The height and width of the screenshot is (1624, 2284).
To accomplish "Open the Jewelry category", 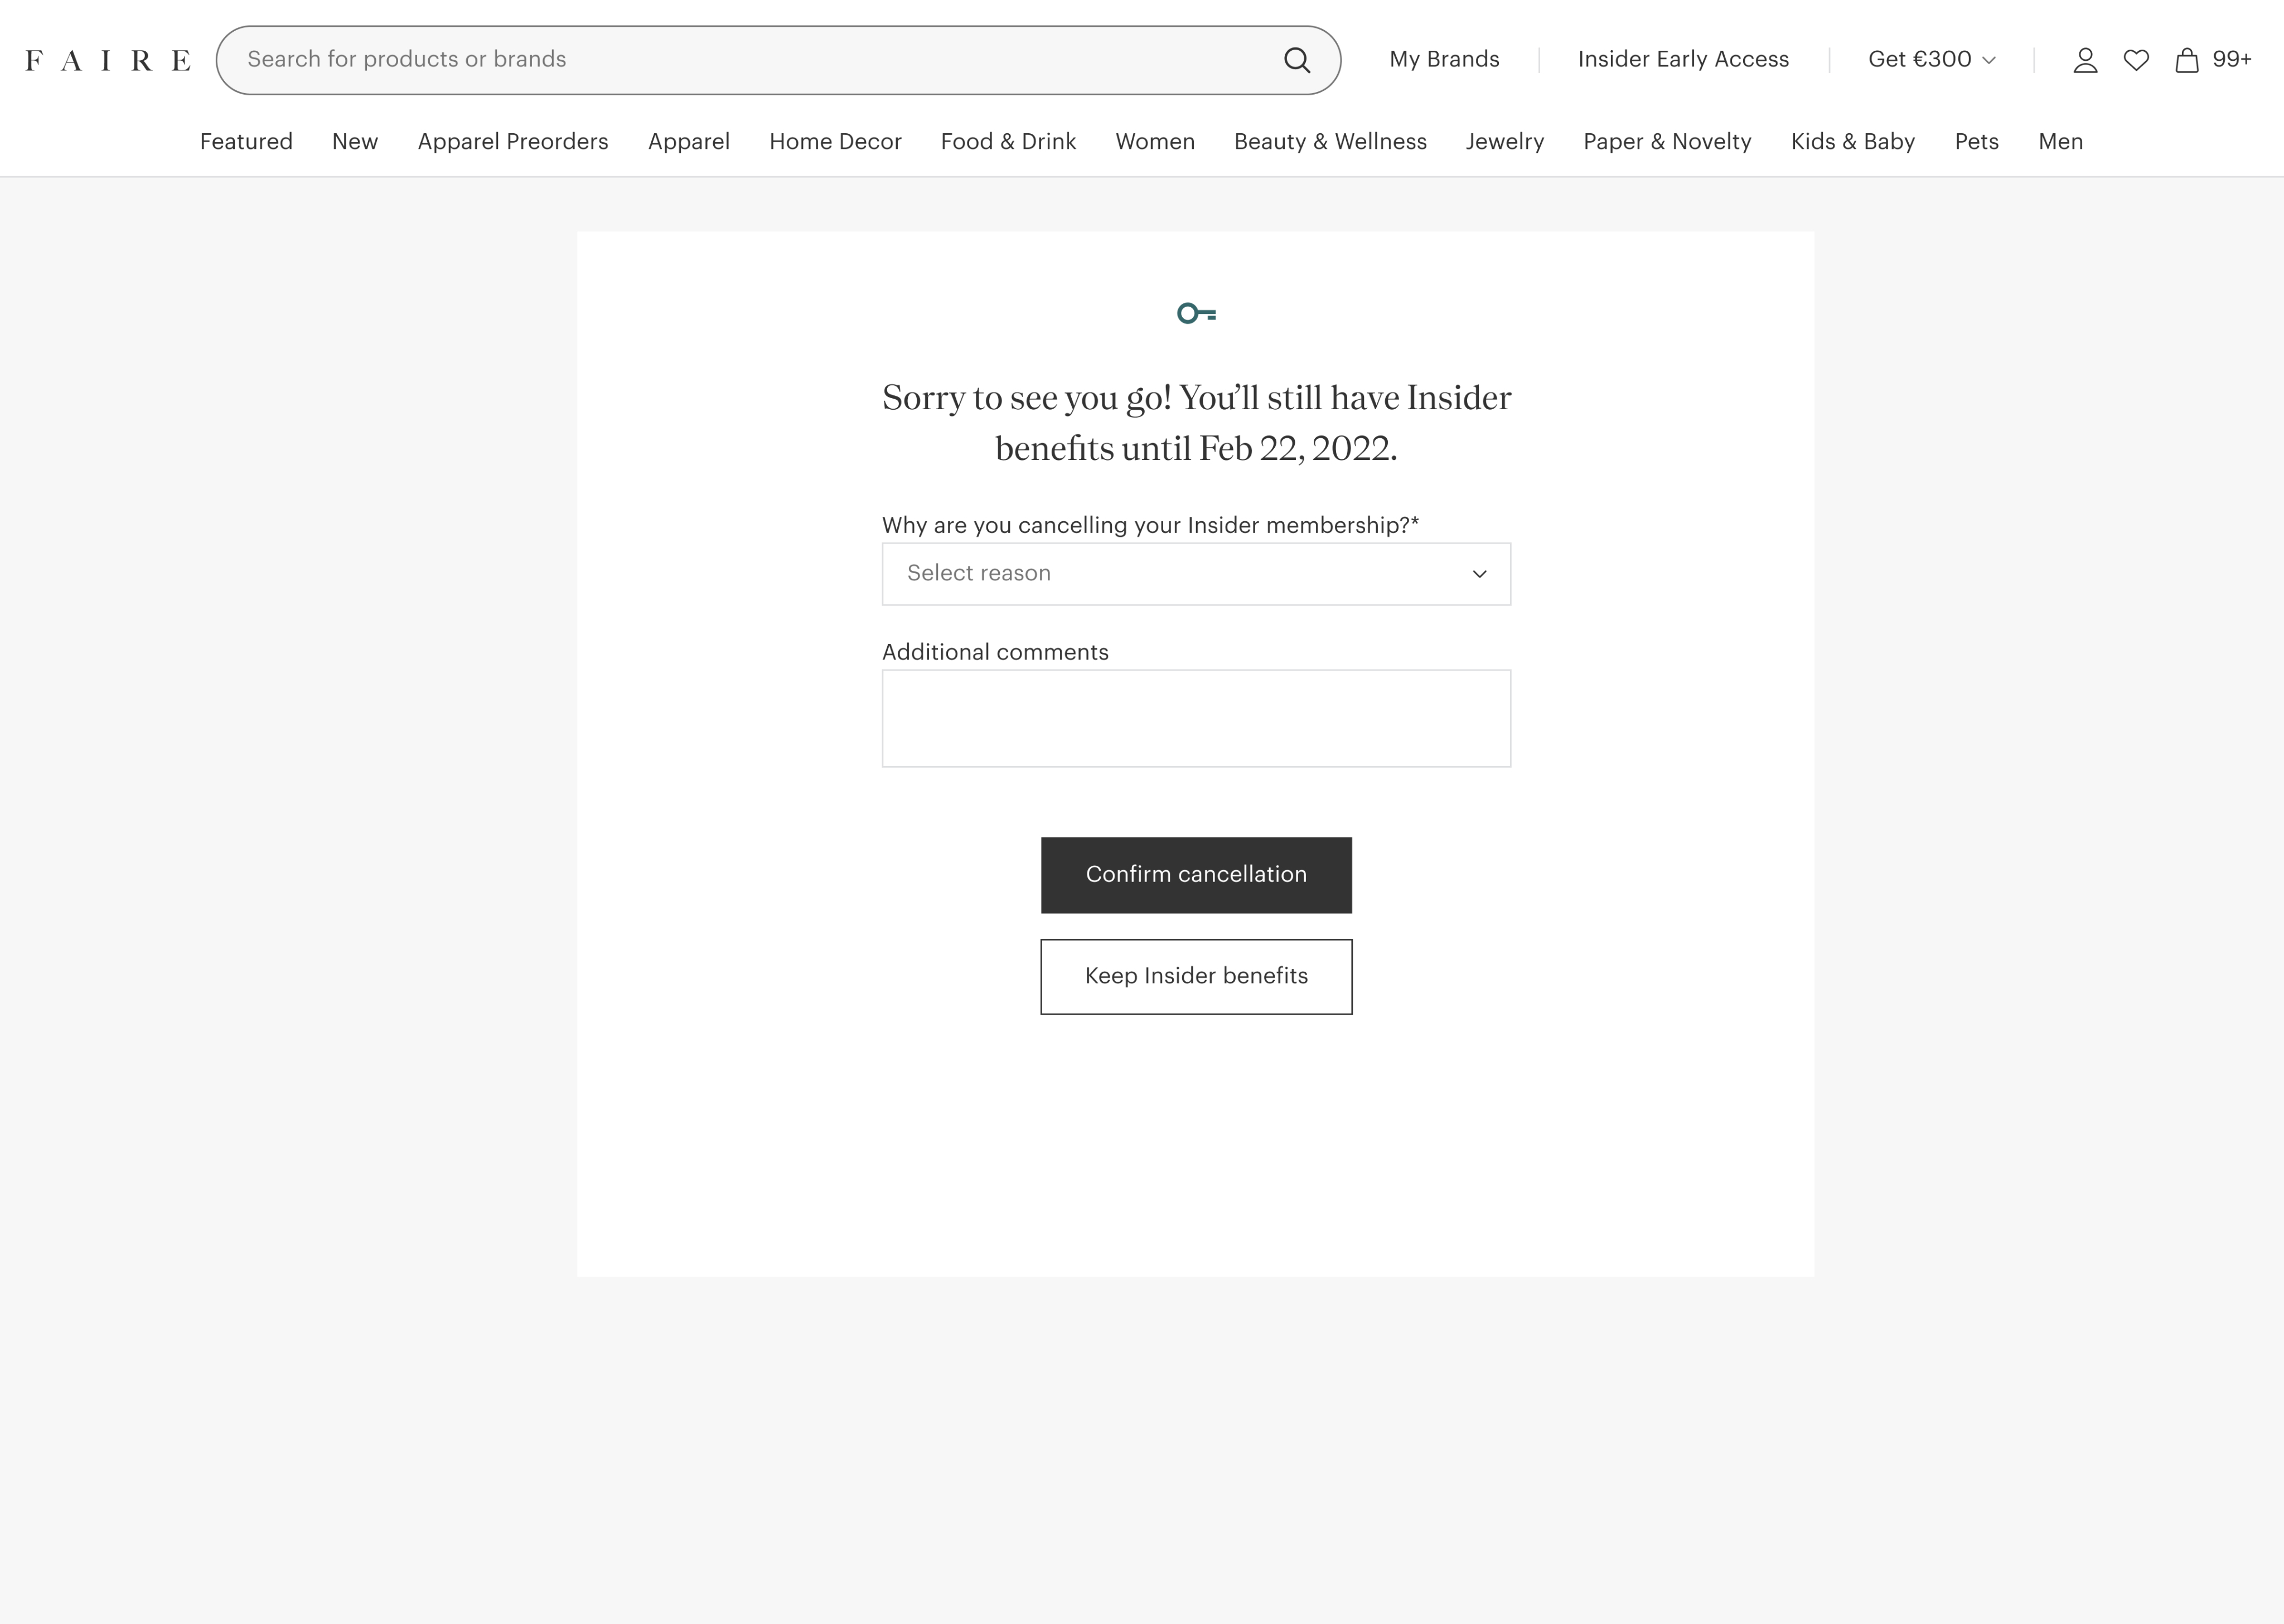I will 1505,141.
